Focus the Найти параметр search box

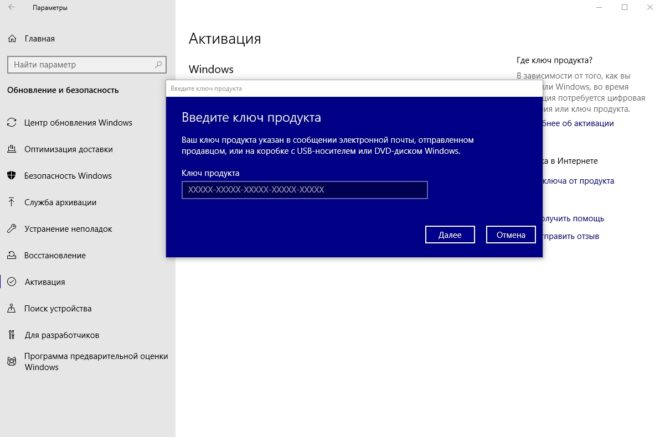(x=87, y=64)
